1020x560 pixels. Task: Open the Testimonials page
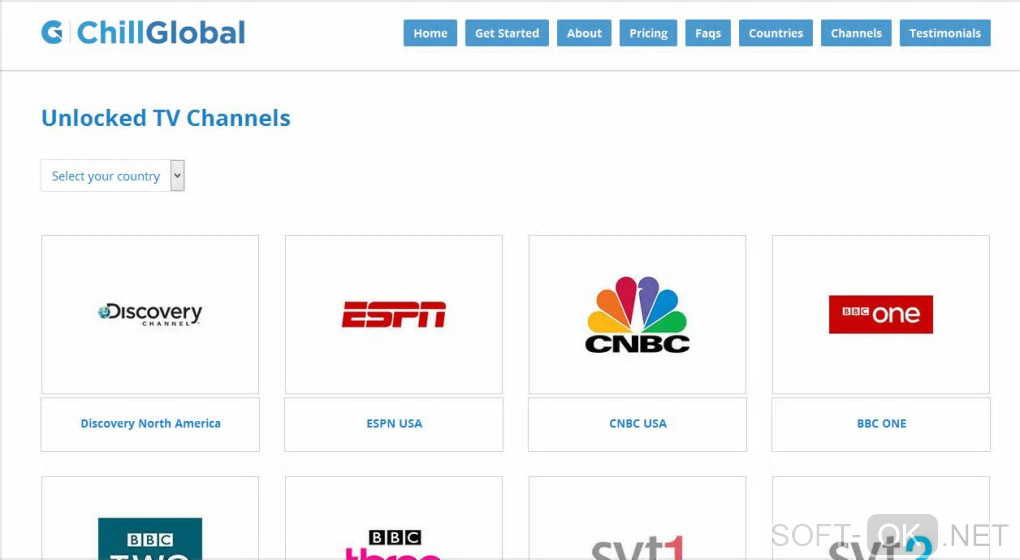coord(945,33)
